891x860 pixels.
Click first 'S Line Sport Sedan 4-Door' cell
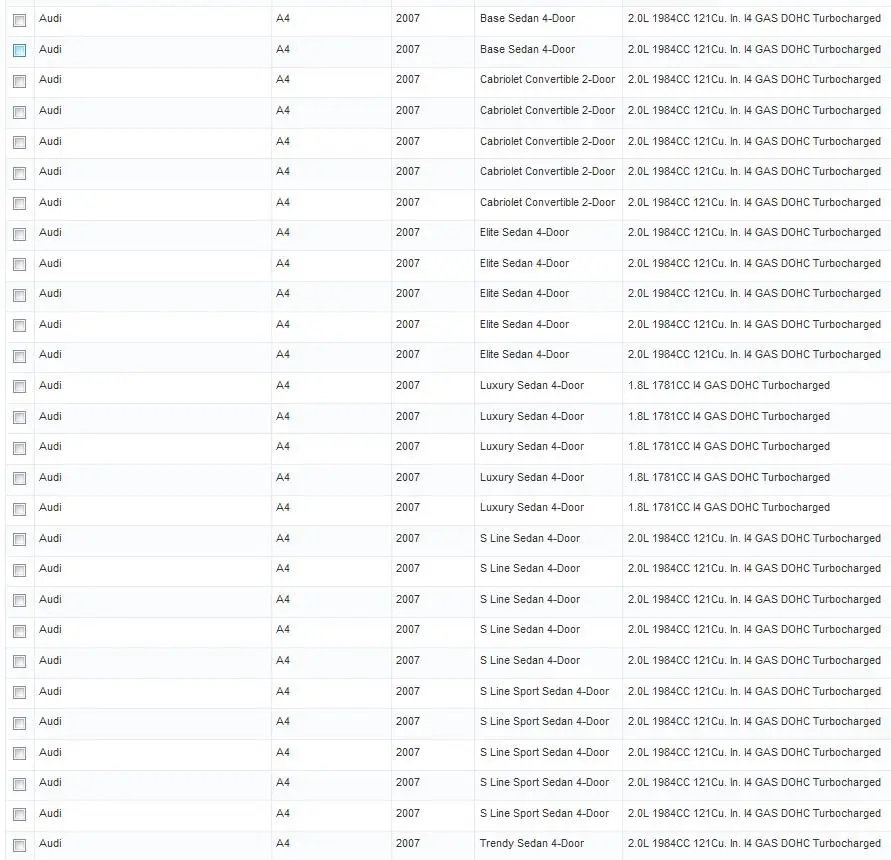point(544,691)
